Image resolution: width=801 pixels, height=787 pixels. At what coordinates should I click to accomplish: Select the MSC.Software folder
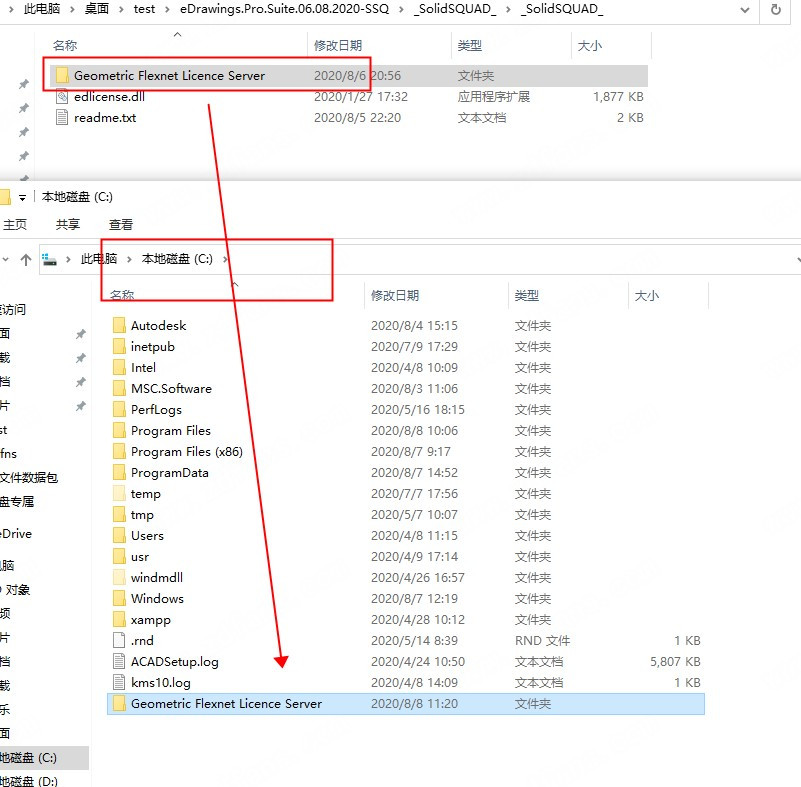[408, 389]
